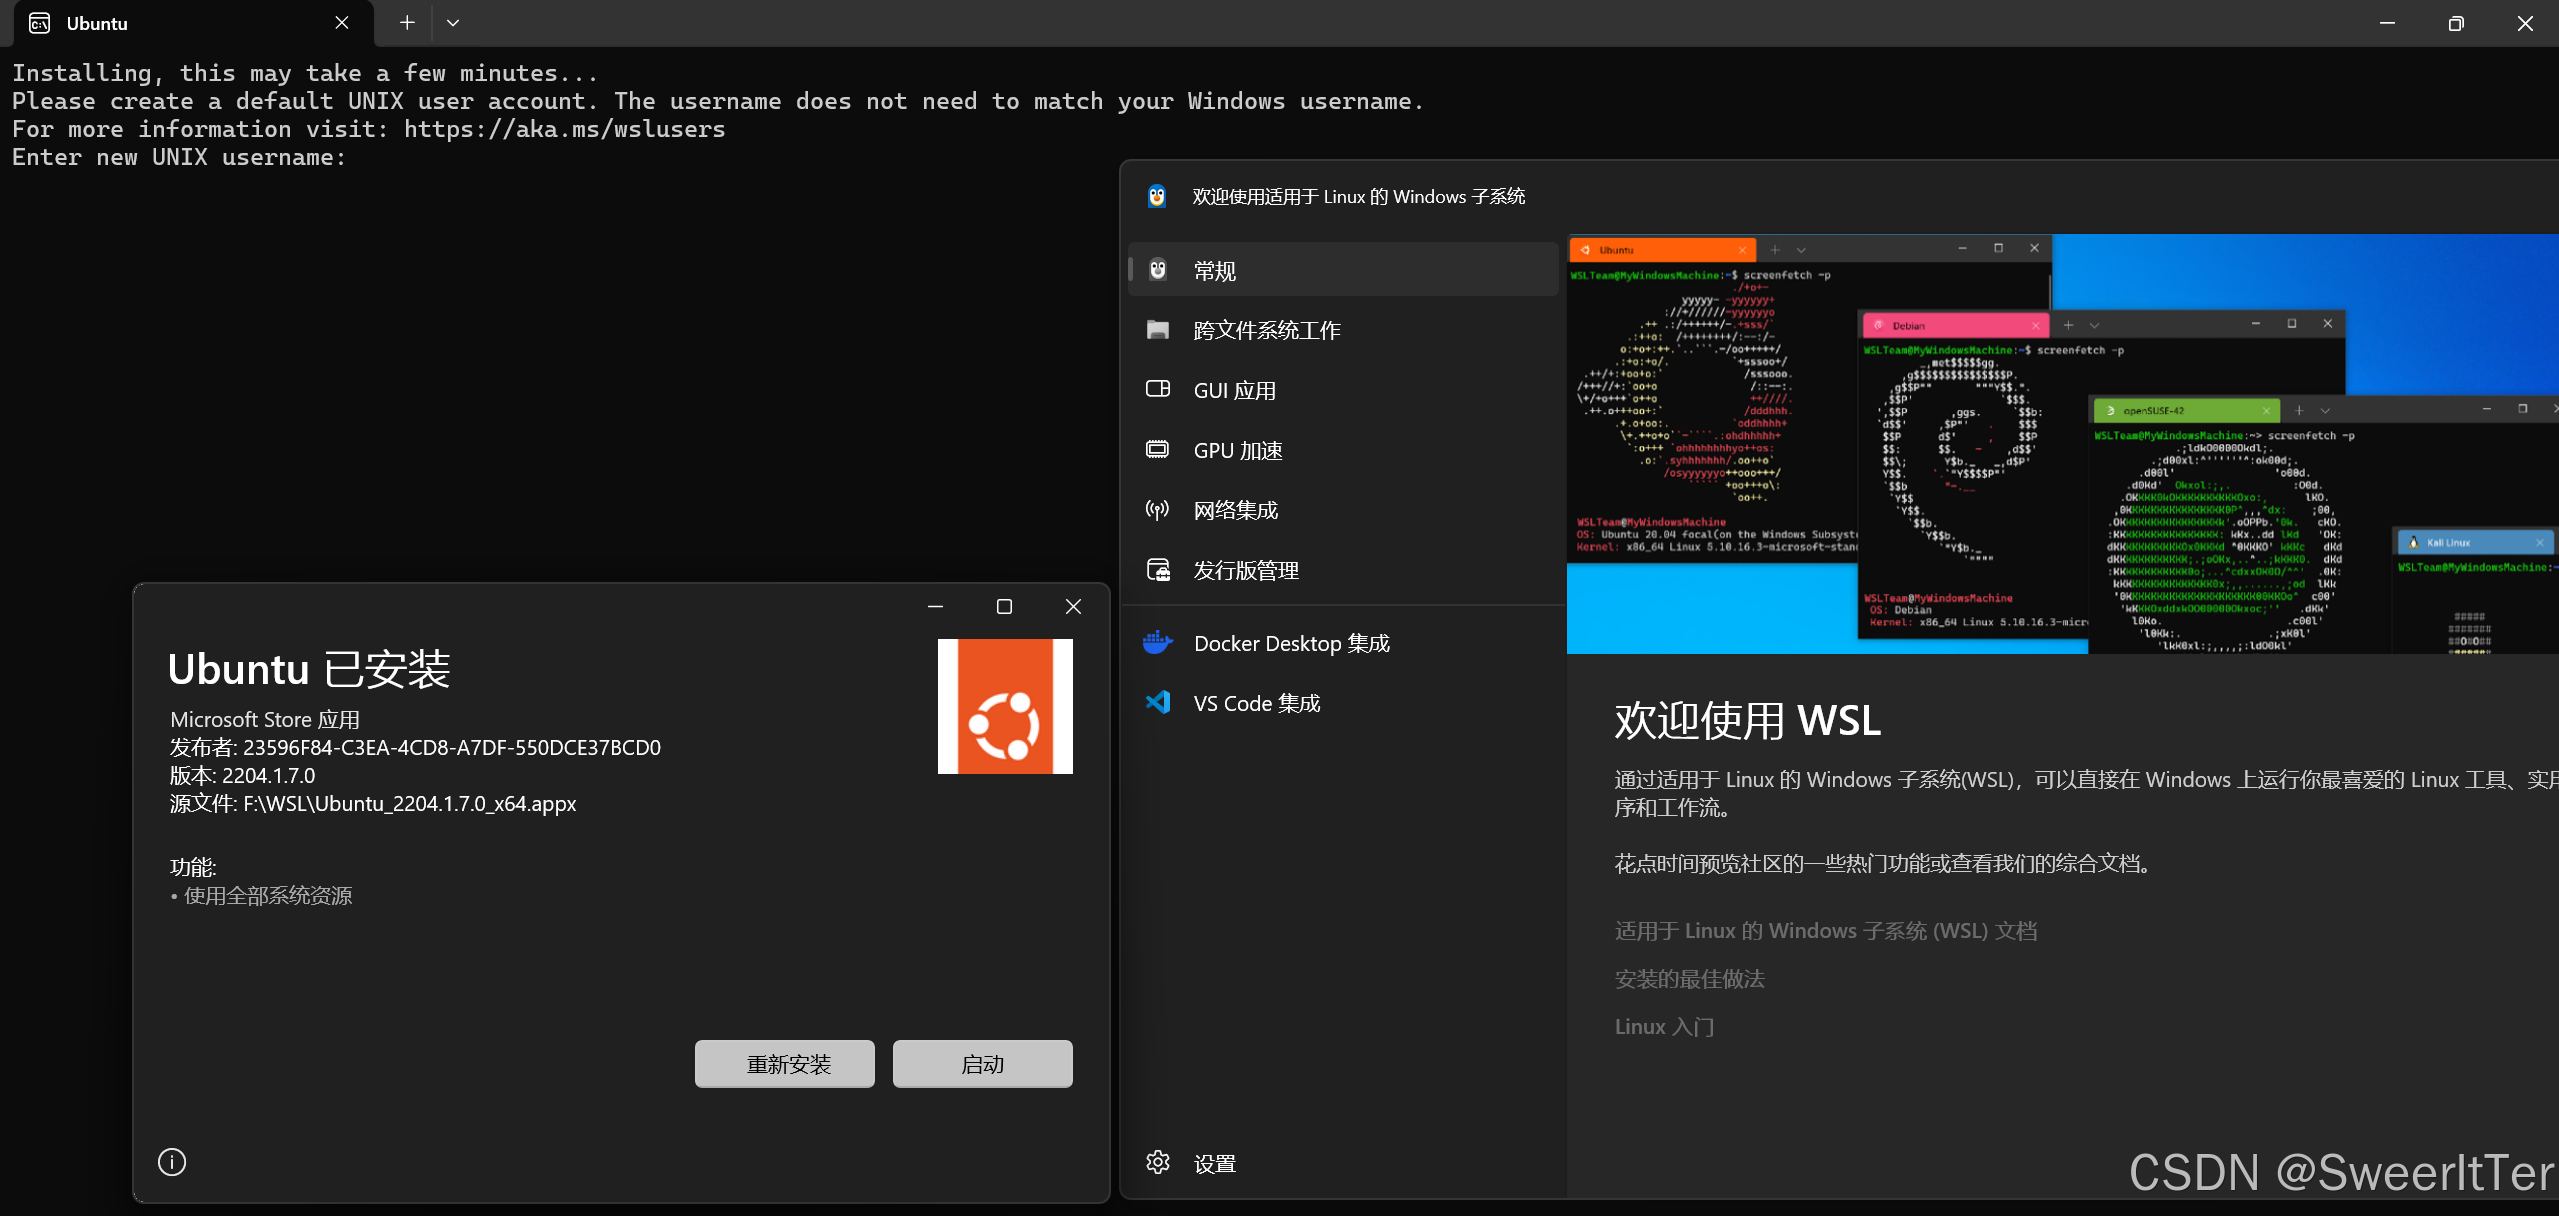This screenshot has width=2559, height=1216.
Task: Click the 启动 button to launch Ubuntu
Action: [981, 1063]
